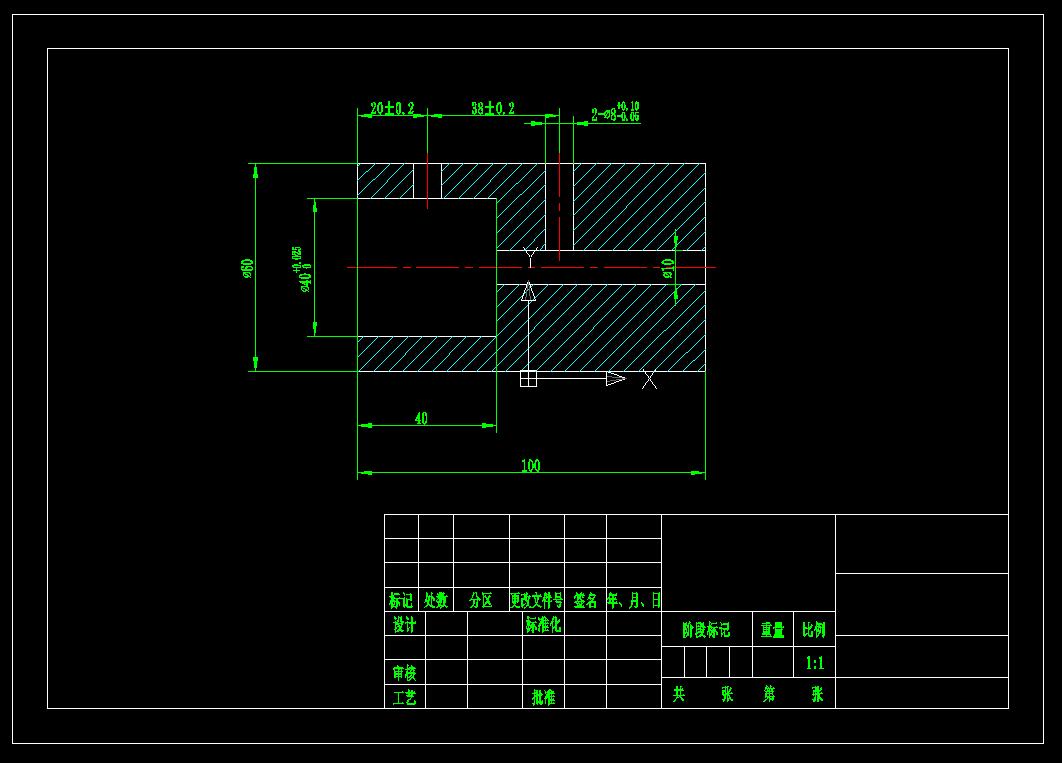Click the 批准 label in title block

pyautogui.click(x=543, y=697)
